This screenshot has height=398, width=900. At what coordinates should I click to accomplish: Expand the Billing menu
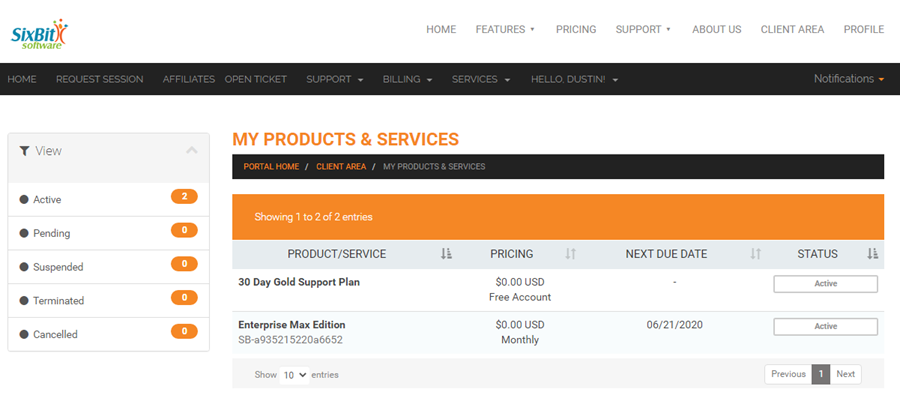[408, 79]
